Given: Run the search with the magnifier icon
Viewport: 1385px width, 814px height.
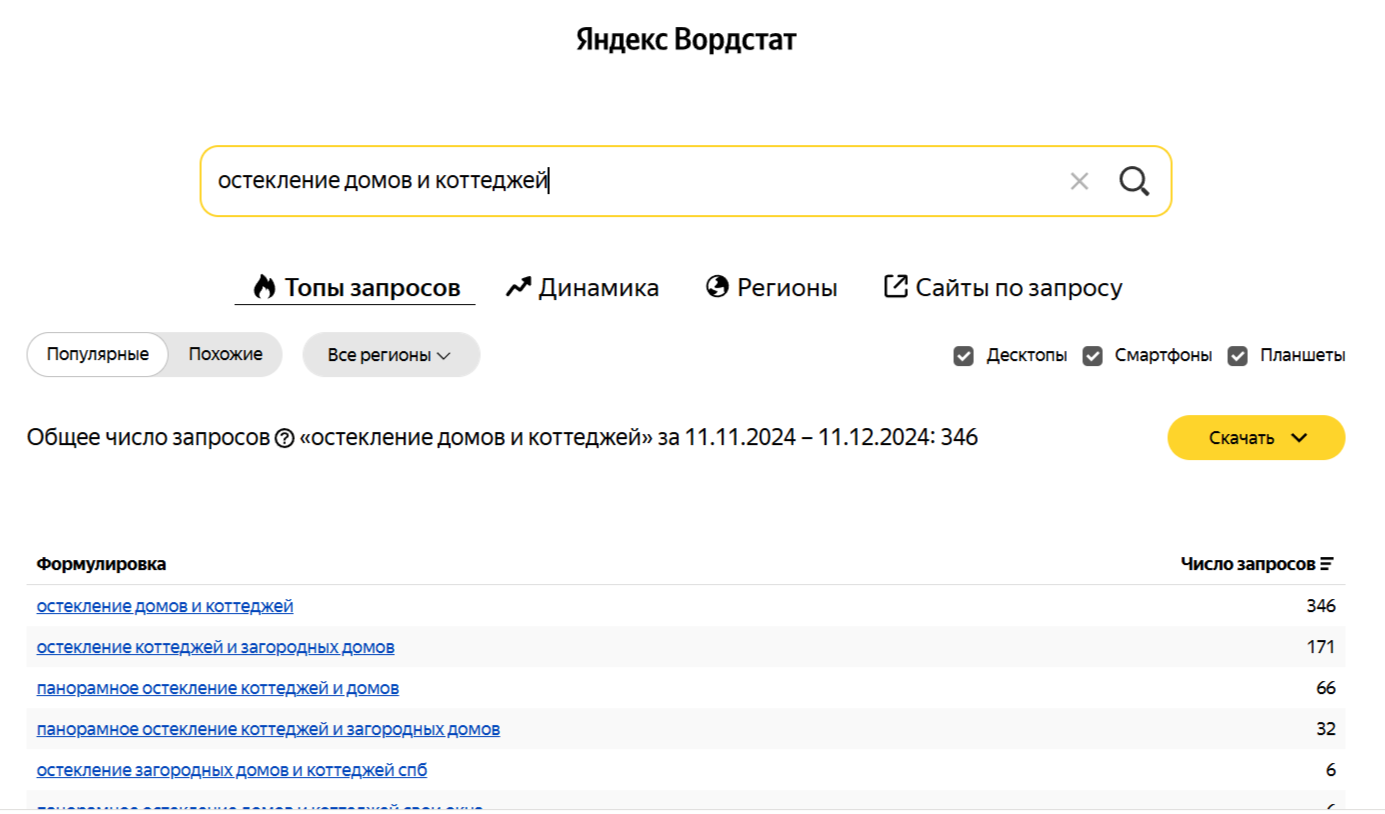Looking at the screenshot, I should coord(1134,181).
